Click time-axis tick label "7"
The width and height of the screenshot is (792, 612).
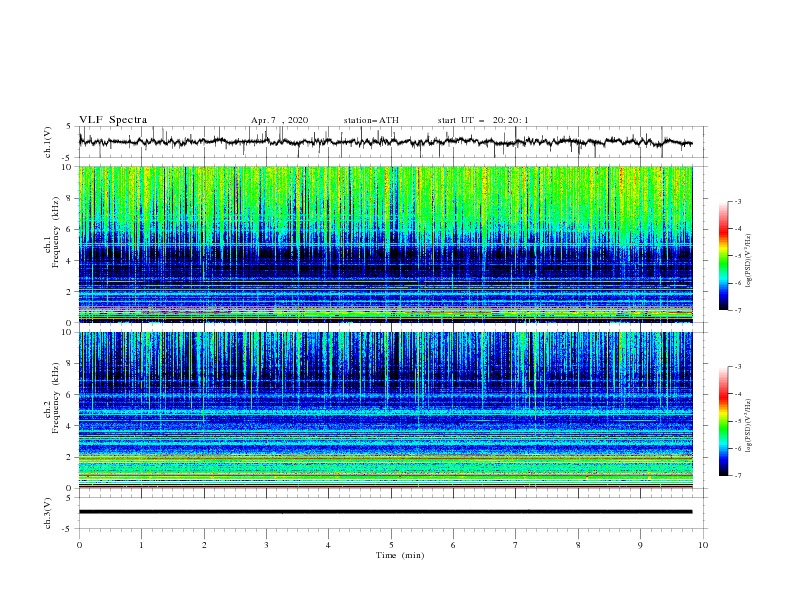point(516,545)
